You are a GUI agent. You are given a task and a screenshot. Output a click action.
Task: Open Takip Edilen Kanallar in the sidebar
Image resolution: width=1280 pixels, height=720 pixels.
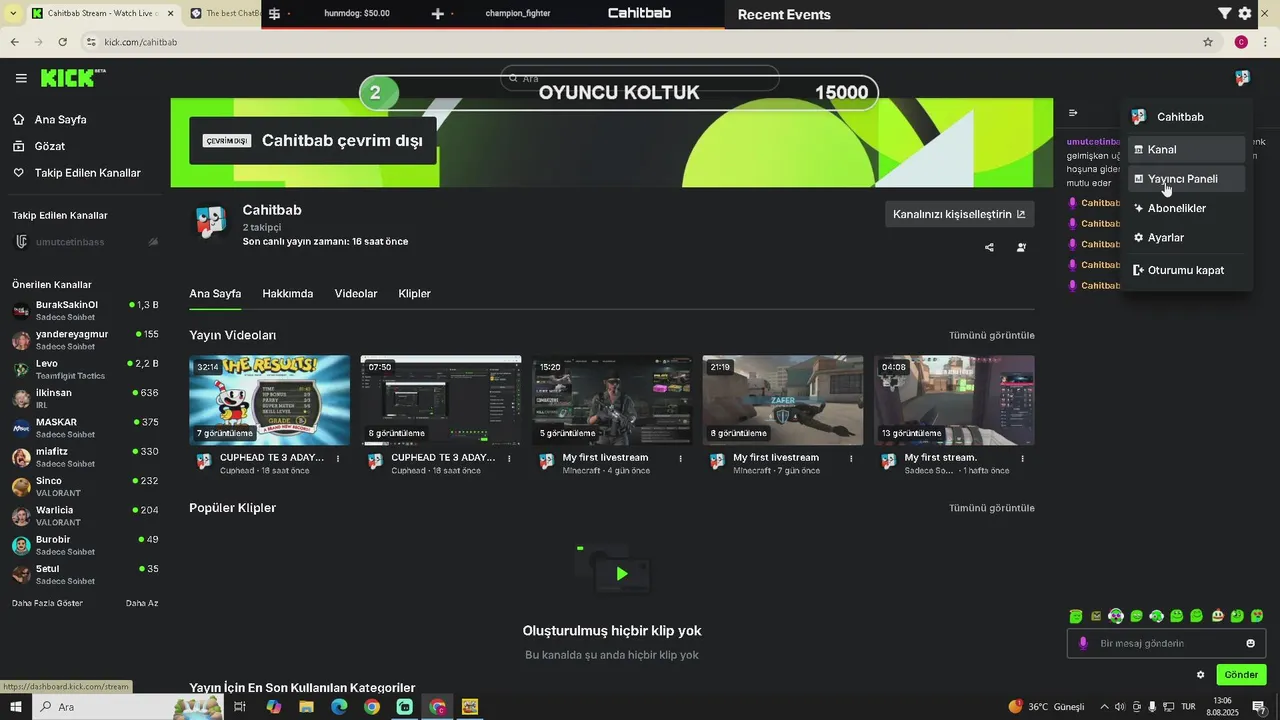tap(76, 173)
